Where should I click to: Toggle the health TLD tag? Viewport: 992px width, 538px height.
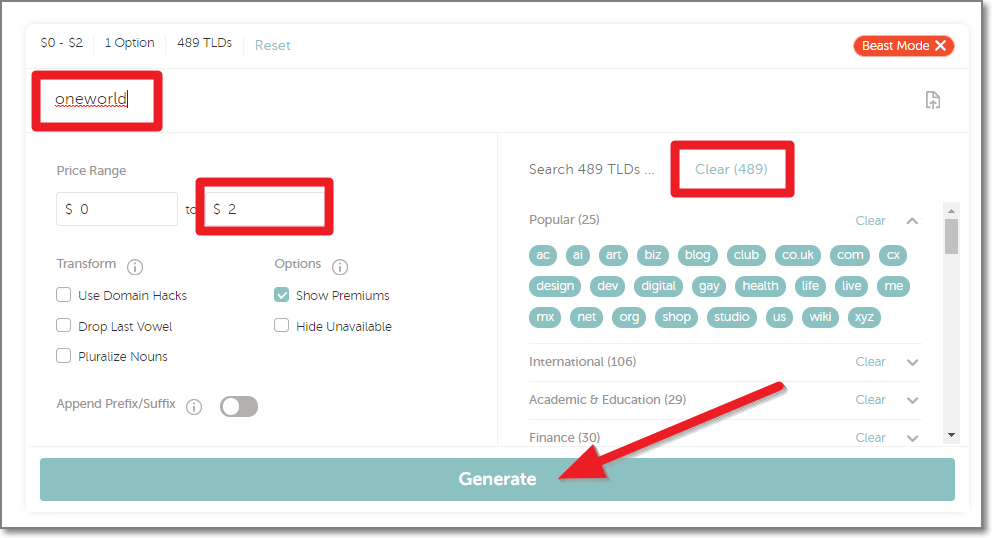[x=760, y=286]
